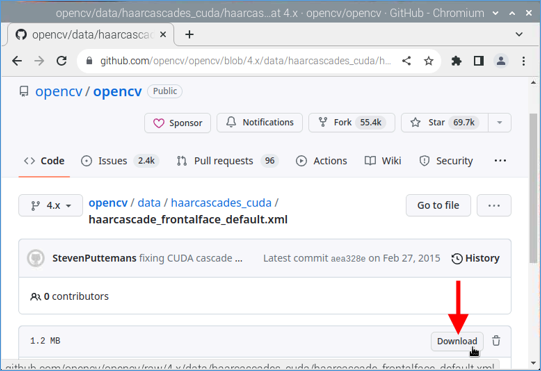Open the Star lists dropdown arrow
The width and height of the screenshot is (541, 371).
[x=499, y=123]
